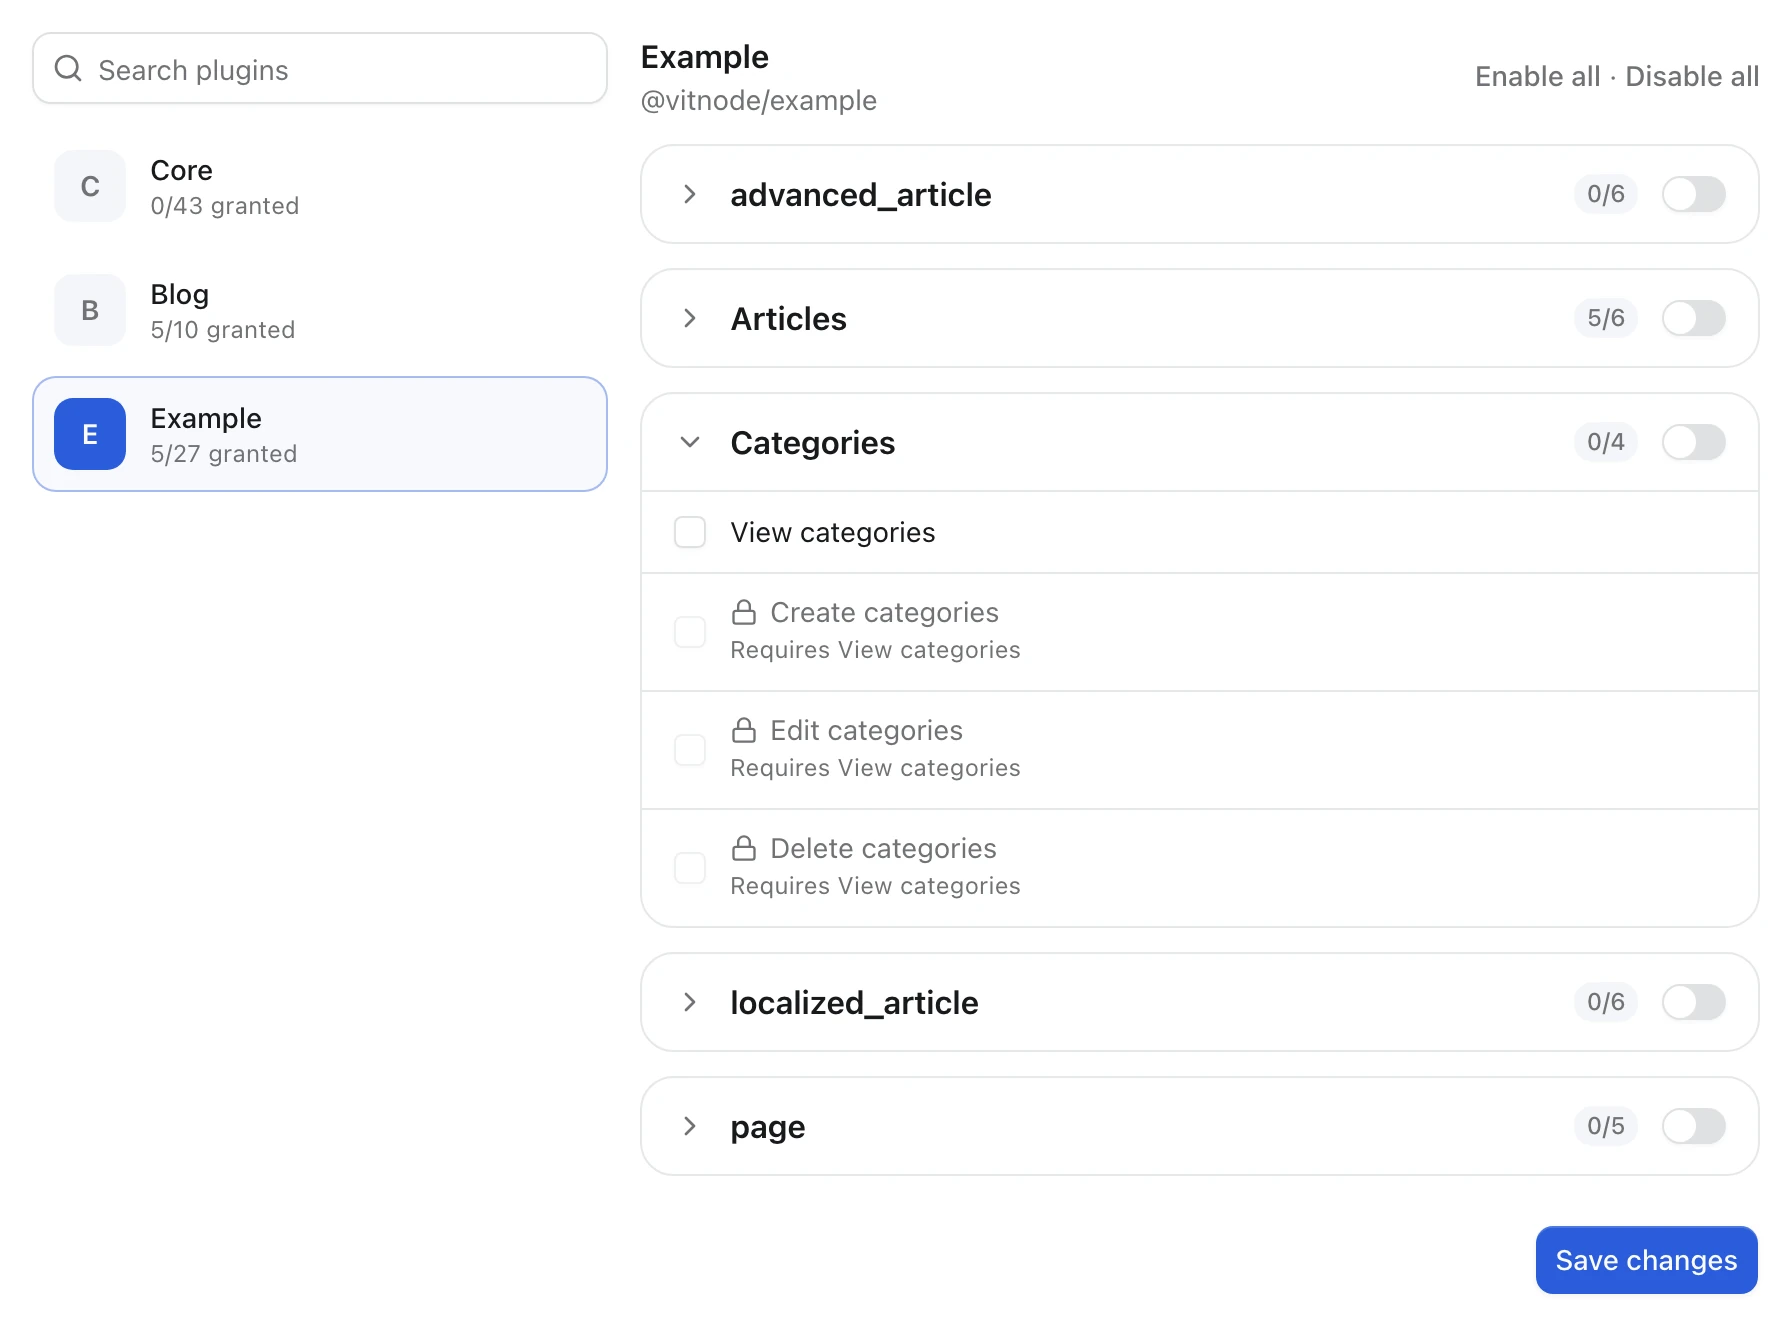Click the @vitnode/example package name
The width and height of the screenshot is (1792, 1328).
pos(759,100)
